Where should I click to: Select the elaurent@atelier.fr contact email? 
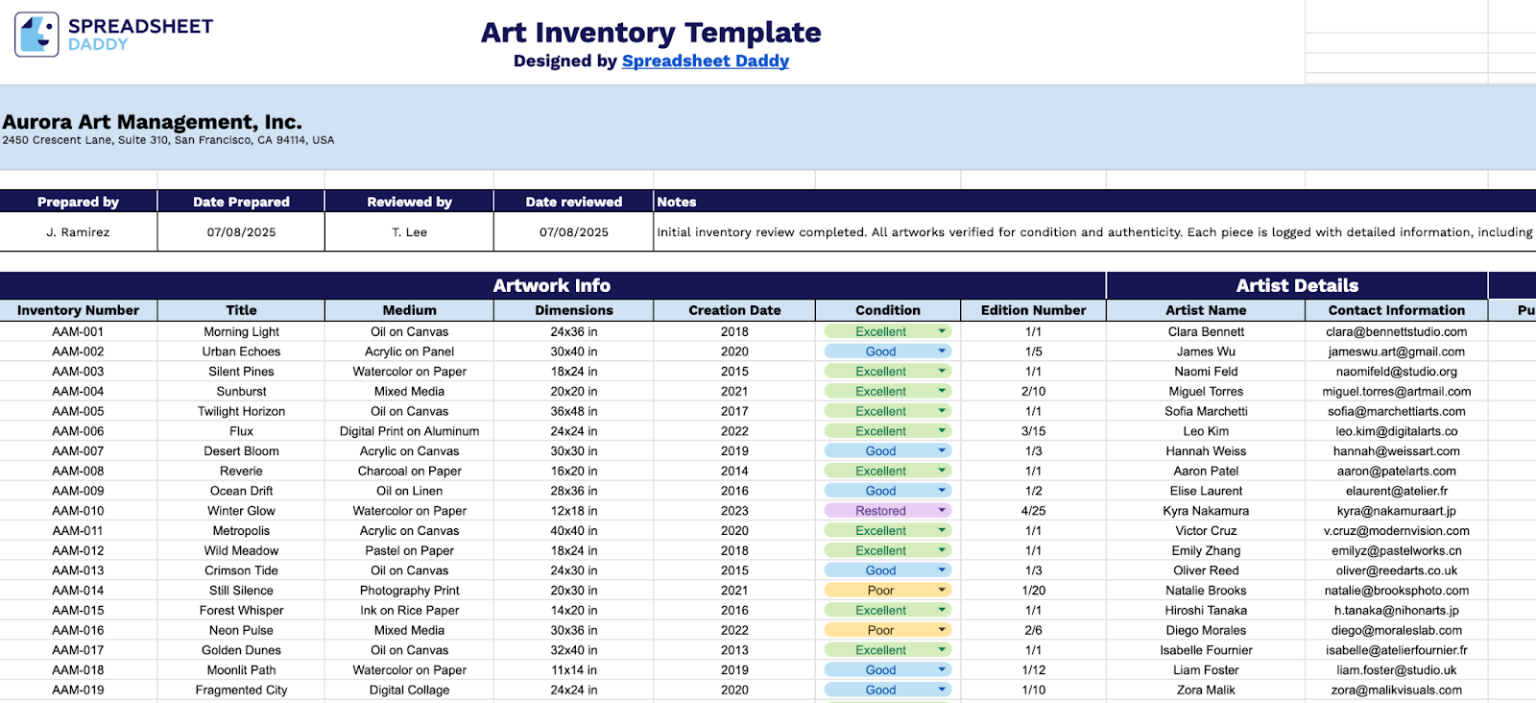point(1396,490)
